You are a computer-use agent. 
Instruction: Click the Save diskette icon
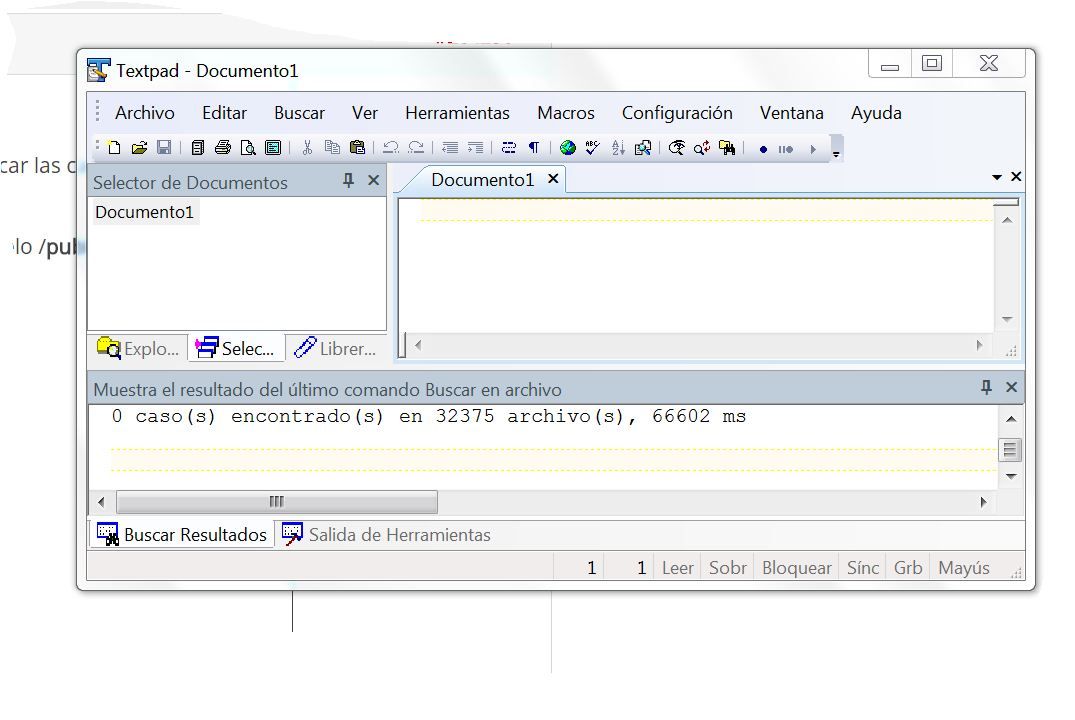click(x=164, y=147)
